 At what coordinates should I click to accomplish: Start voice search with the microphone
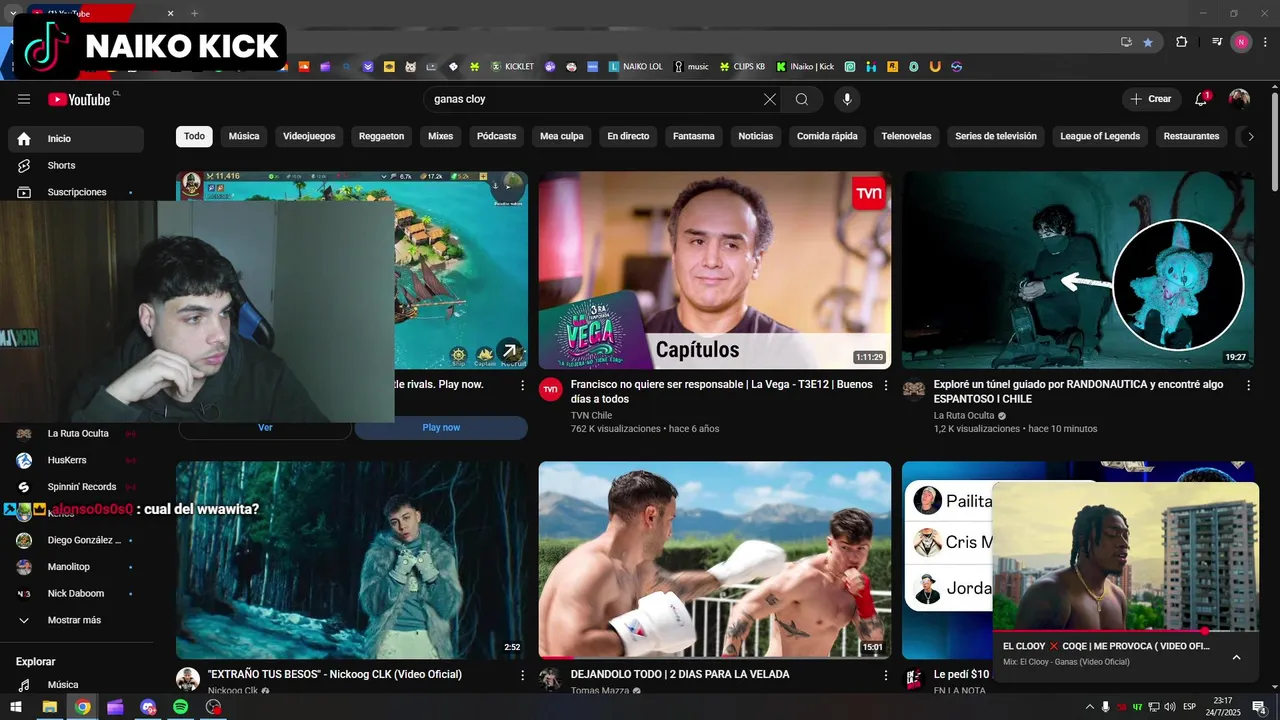click(x=847, y=99)
